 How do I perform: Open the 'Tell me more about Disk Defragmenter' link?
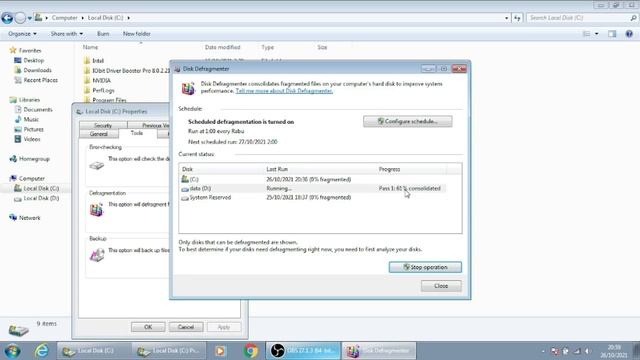[x=284, y=91]
